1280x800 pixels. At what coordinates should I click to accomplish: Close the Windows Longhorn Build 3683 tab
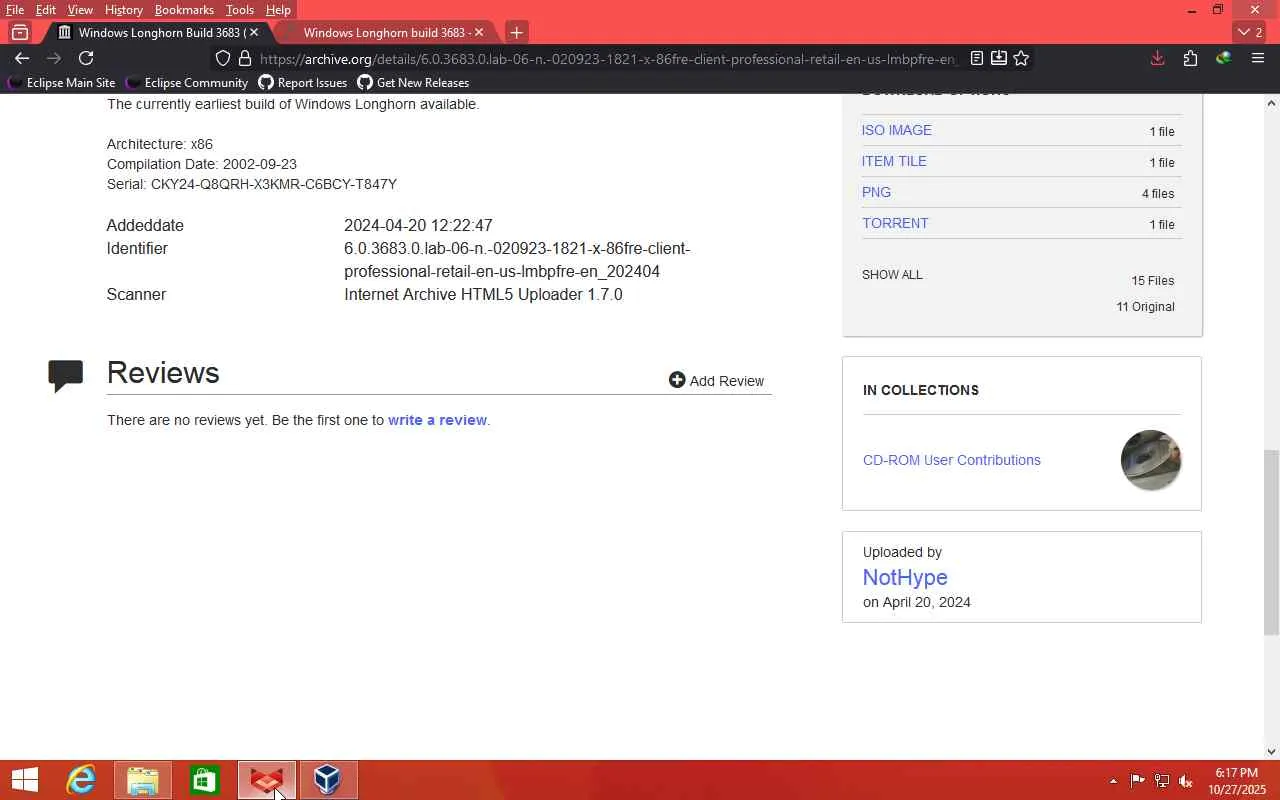[x=254, y=32]
